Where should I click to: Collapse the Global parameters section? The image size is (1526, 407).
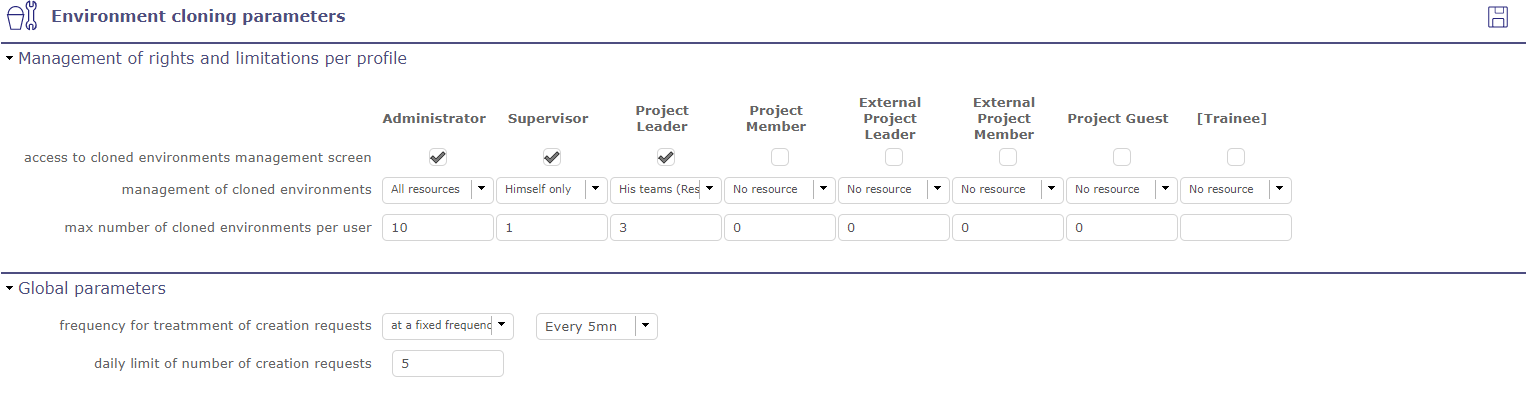pos(10,289)
